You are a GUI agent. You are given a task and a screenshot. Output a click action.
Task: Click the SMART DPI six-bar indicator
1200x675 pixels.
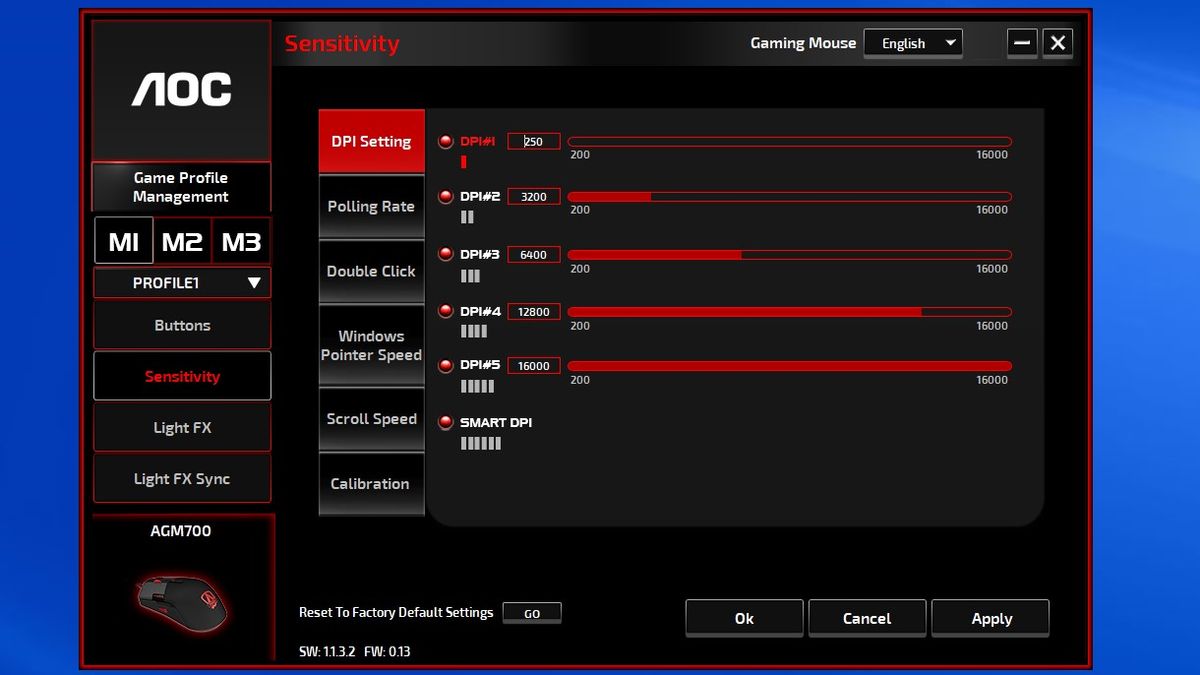click(481, 443)
